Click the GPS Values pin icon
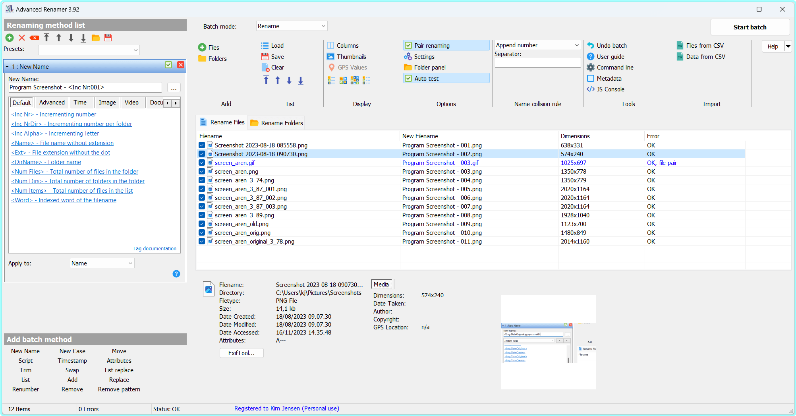 330,67
